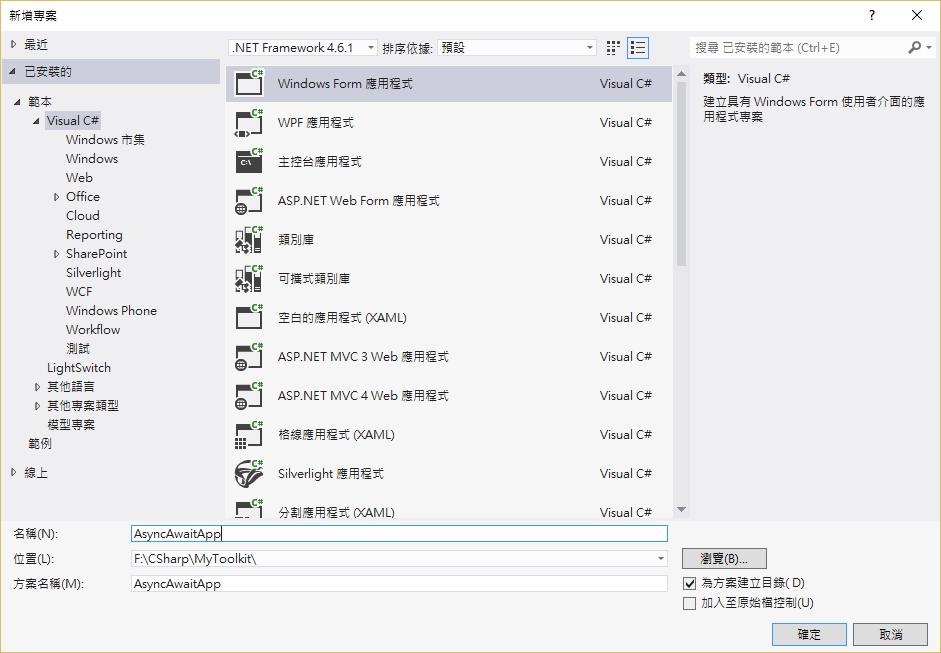Expand the Office tree node arrow
941x653 pixels.
coord(56,197)
